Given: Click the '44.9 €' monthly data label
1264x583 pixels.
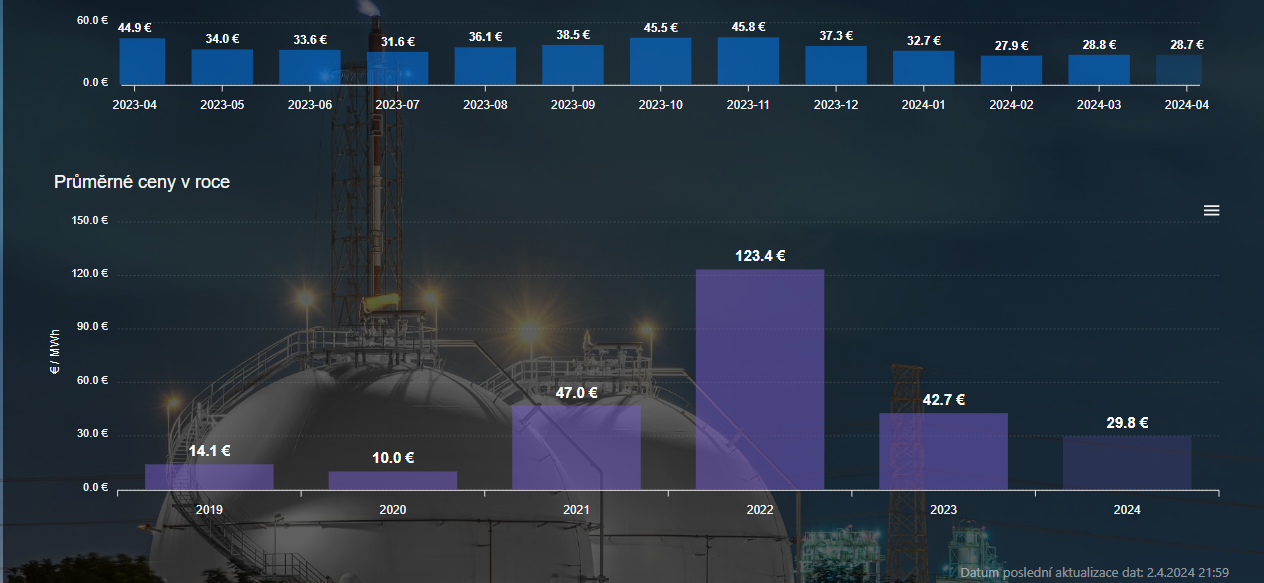Looking at the screenshot, I should pos(135,28).
